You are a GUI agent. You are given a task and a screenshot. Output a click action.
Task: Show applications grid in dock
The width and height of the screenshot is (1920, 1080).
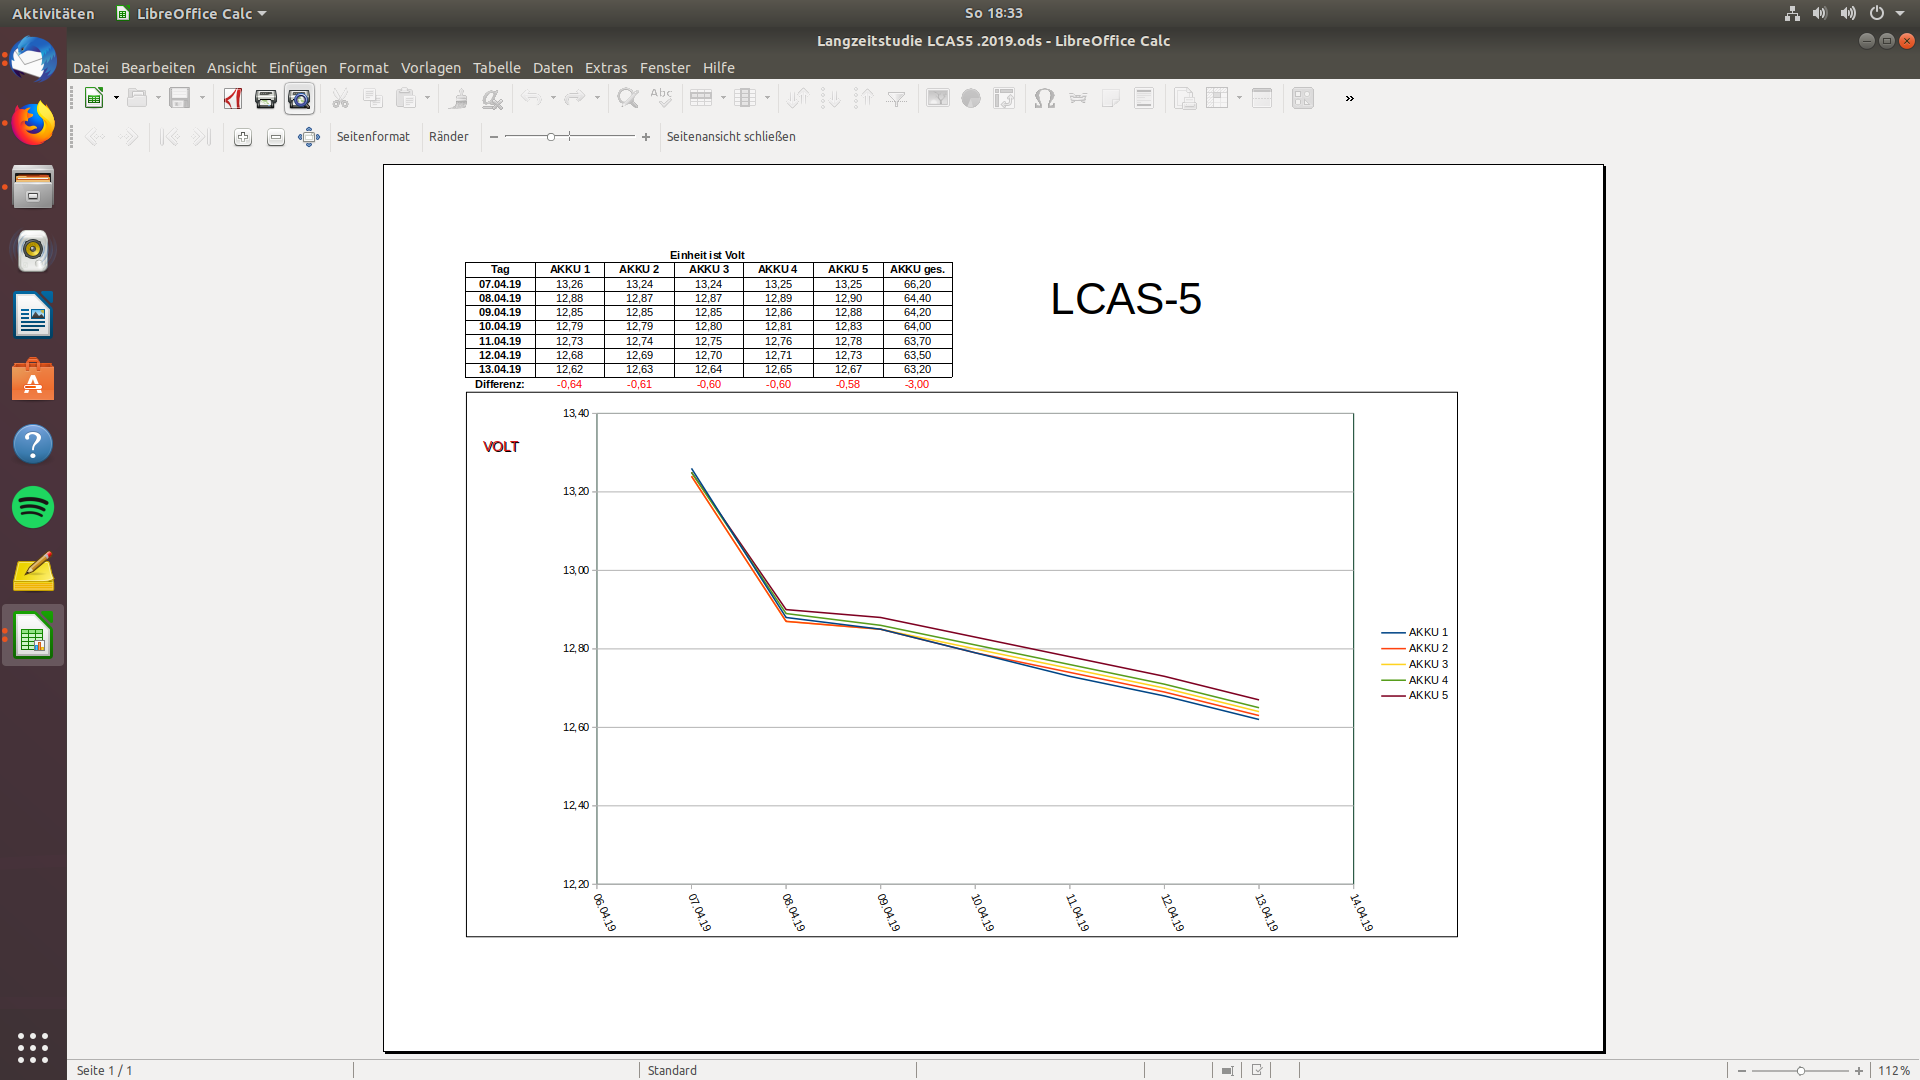(x=33, y=1047)
